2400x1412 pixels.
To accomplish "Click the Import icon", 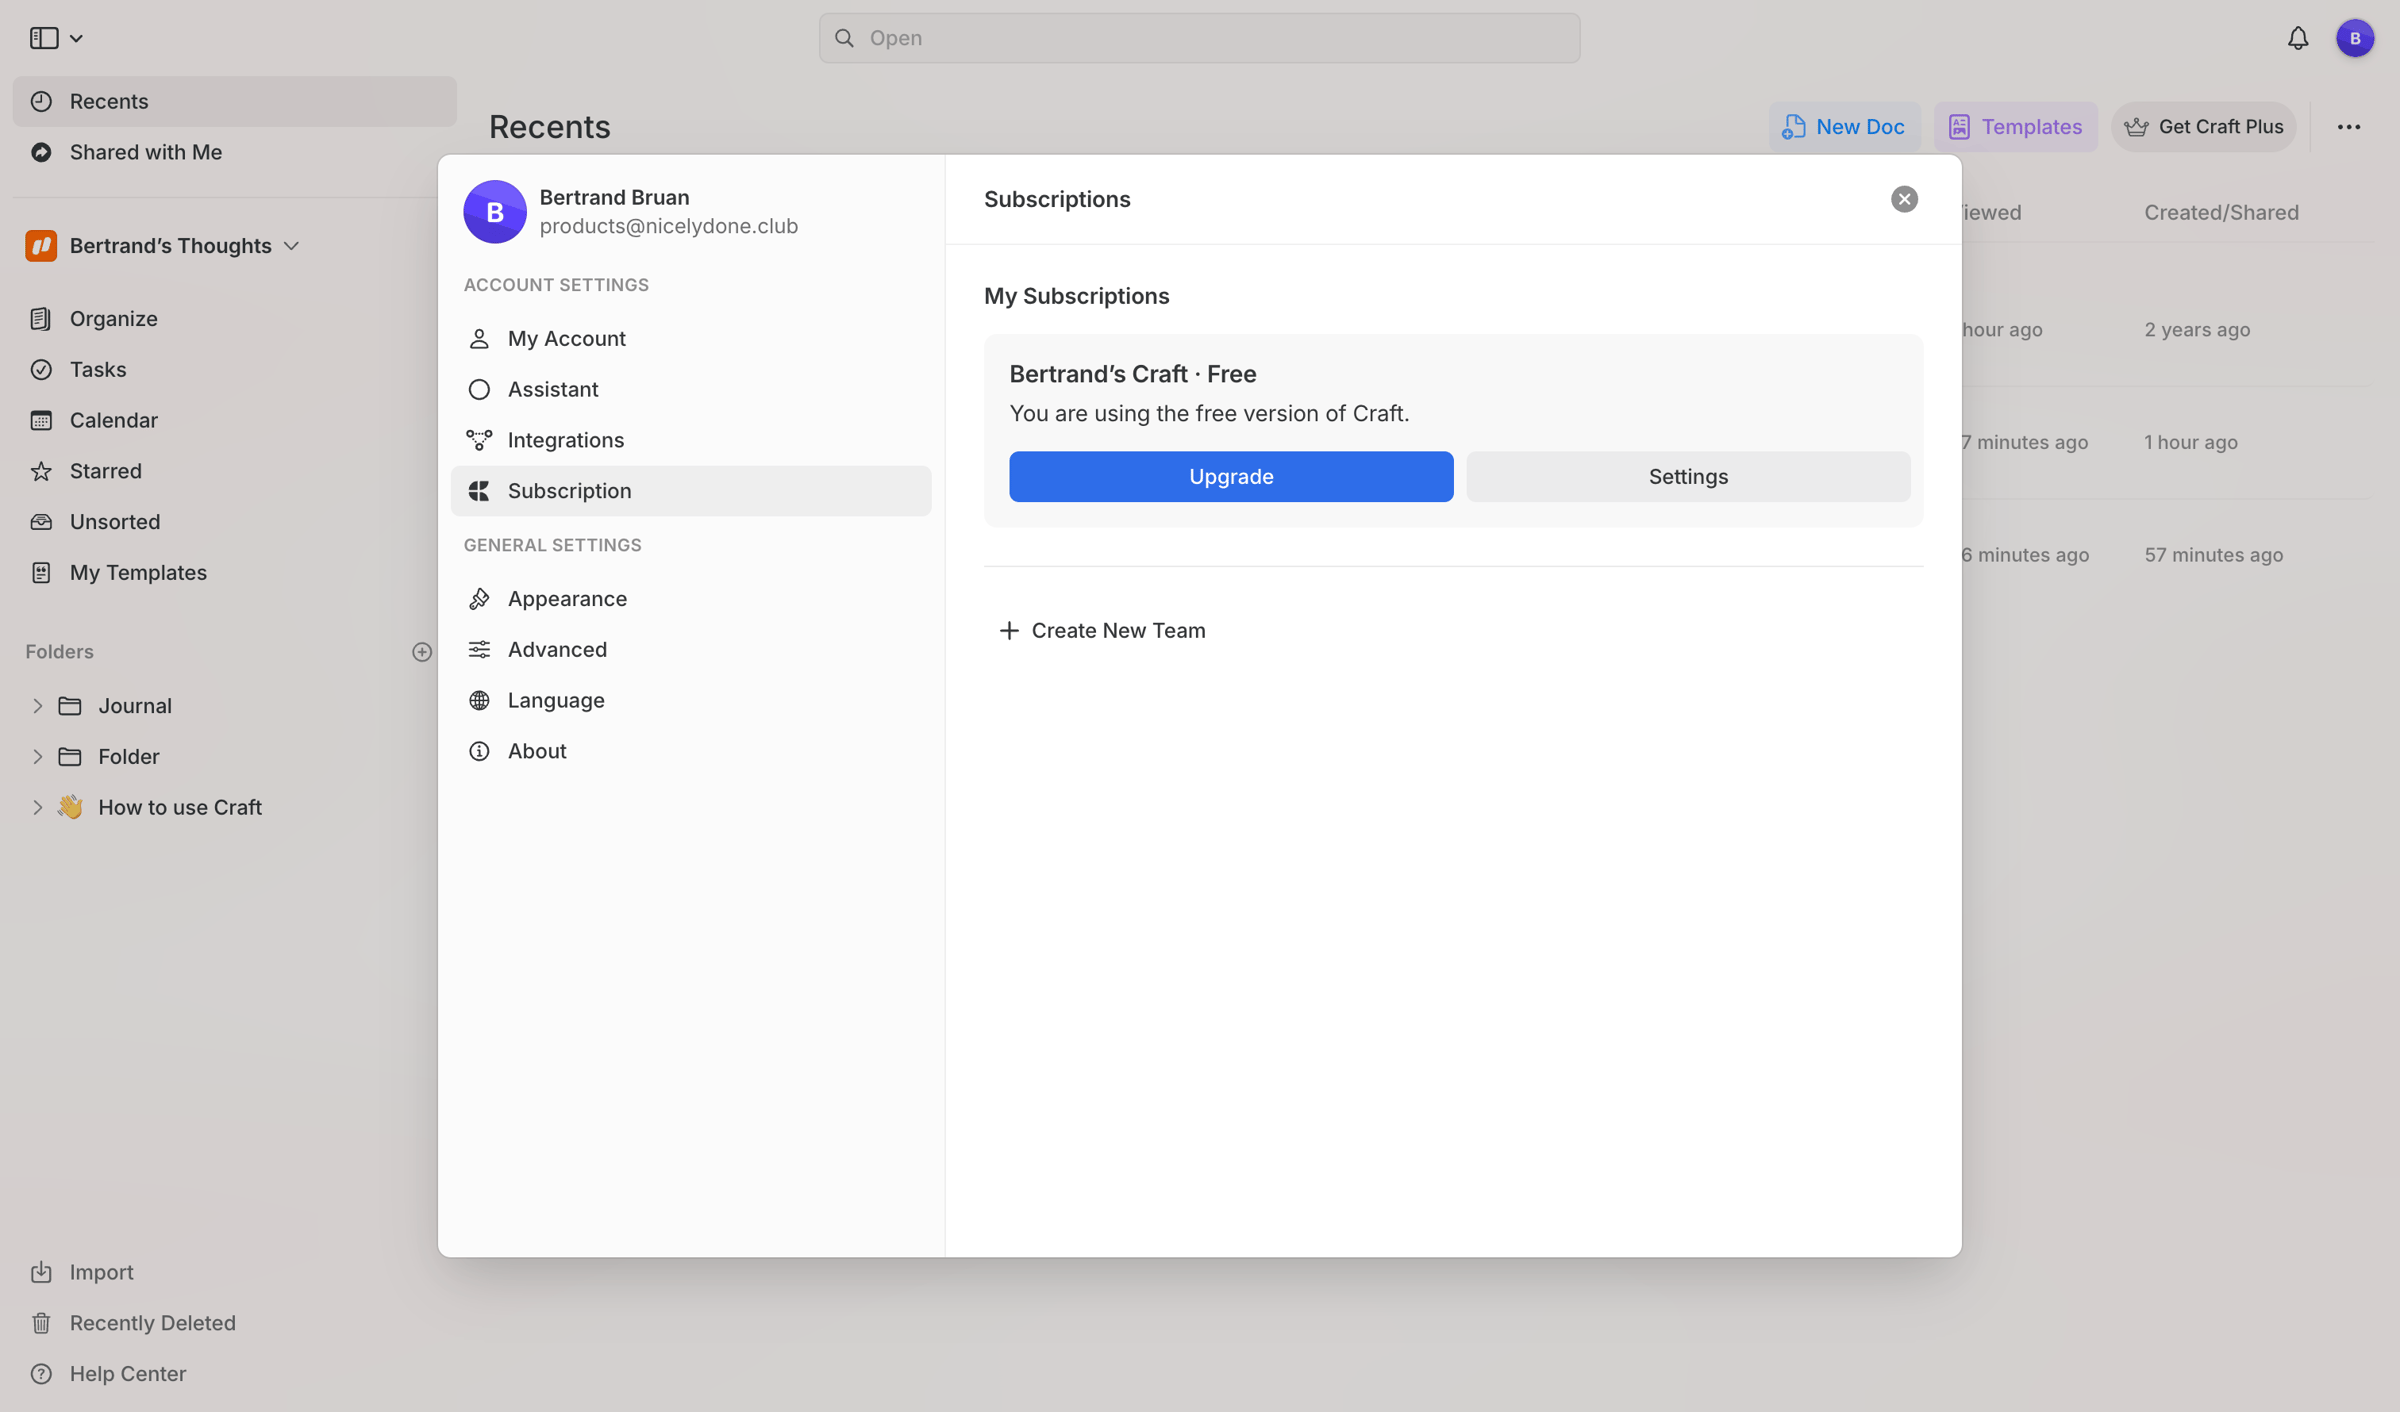I will tap(41, 1272).
